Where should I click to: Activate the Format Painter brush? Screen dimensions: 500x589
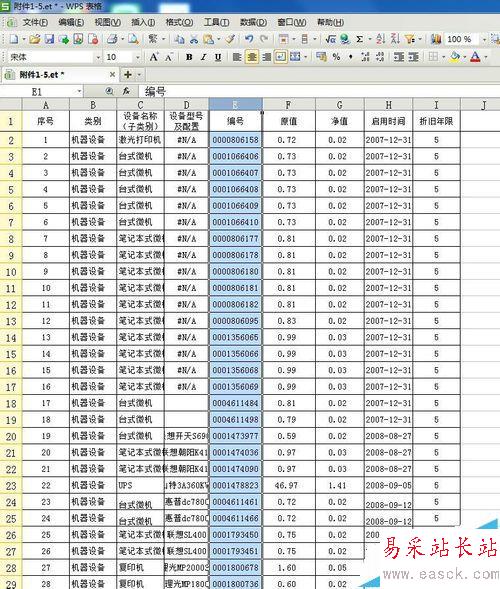230,39
